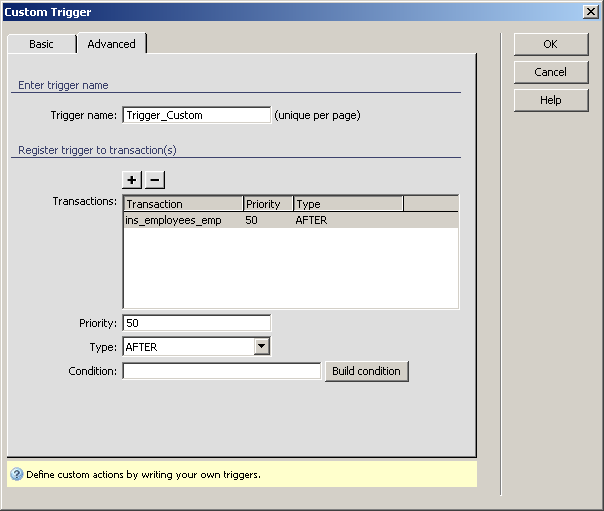Select the ins_employees_emp transaction row

point(174,220)
